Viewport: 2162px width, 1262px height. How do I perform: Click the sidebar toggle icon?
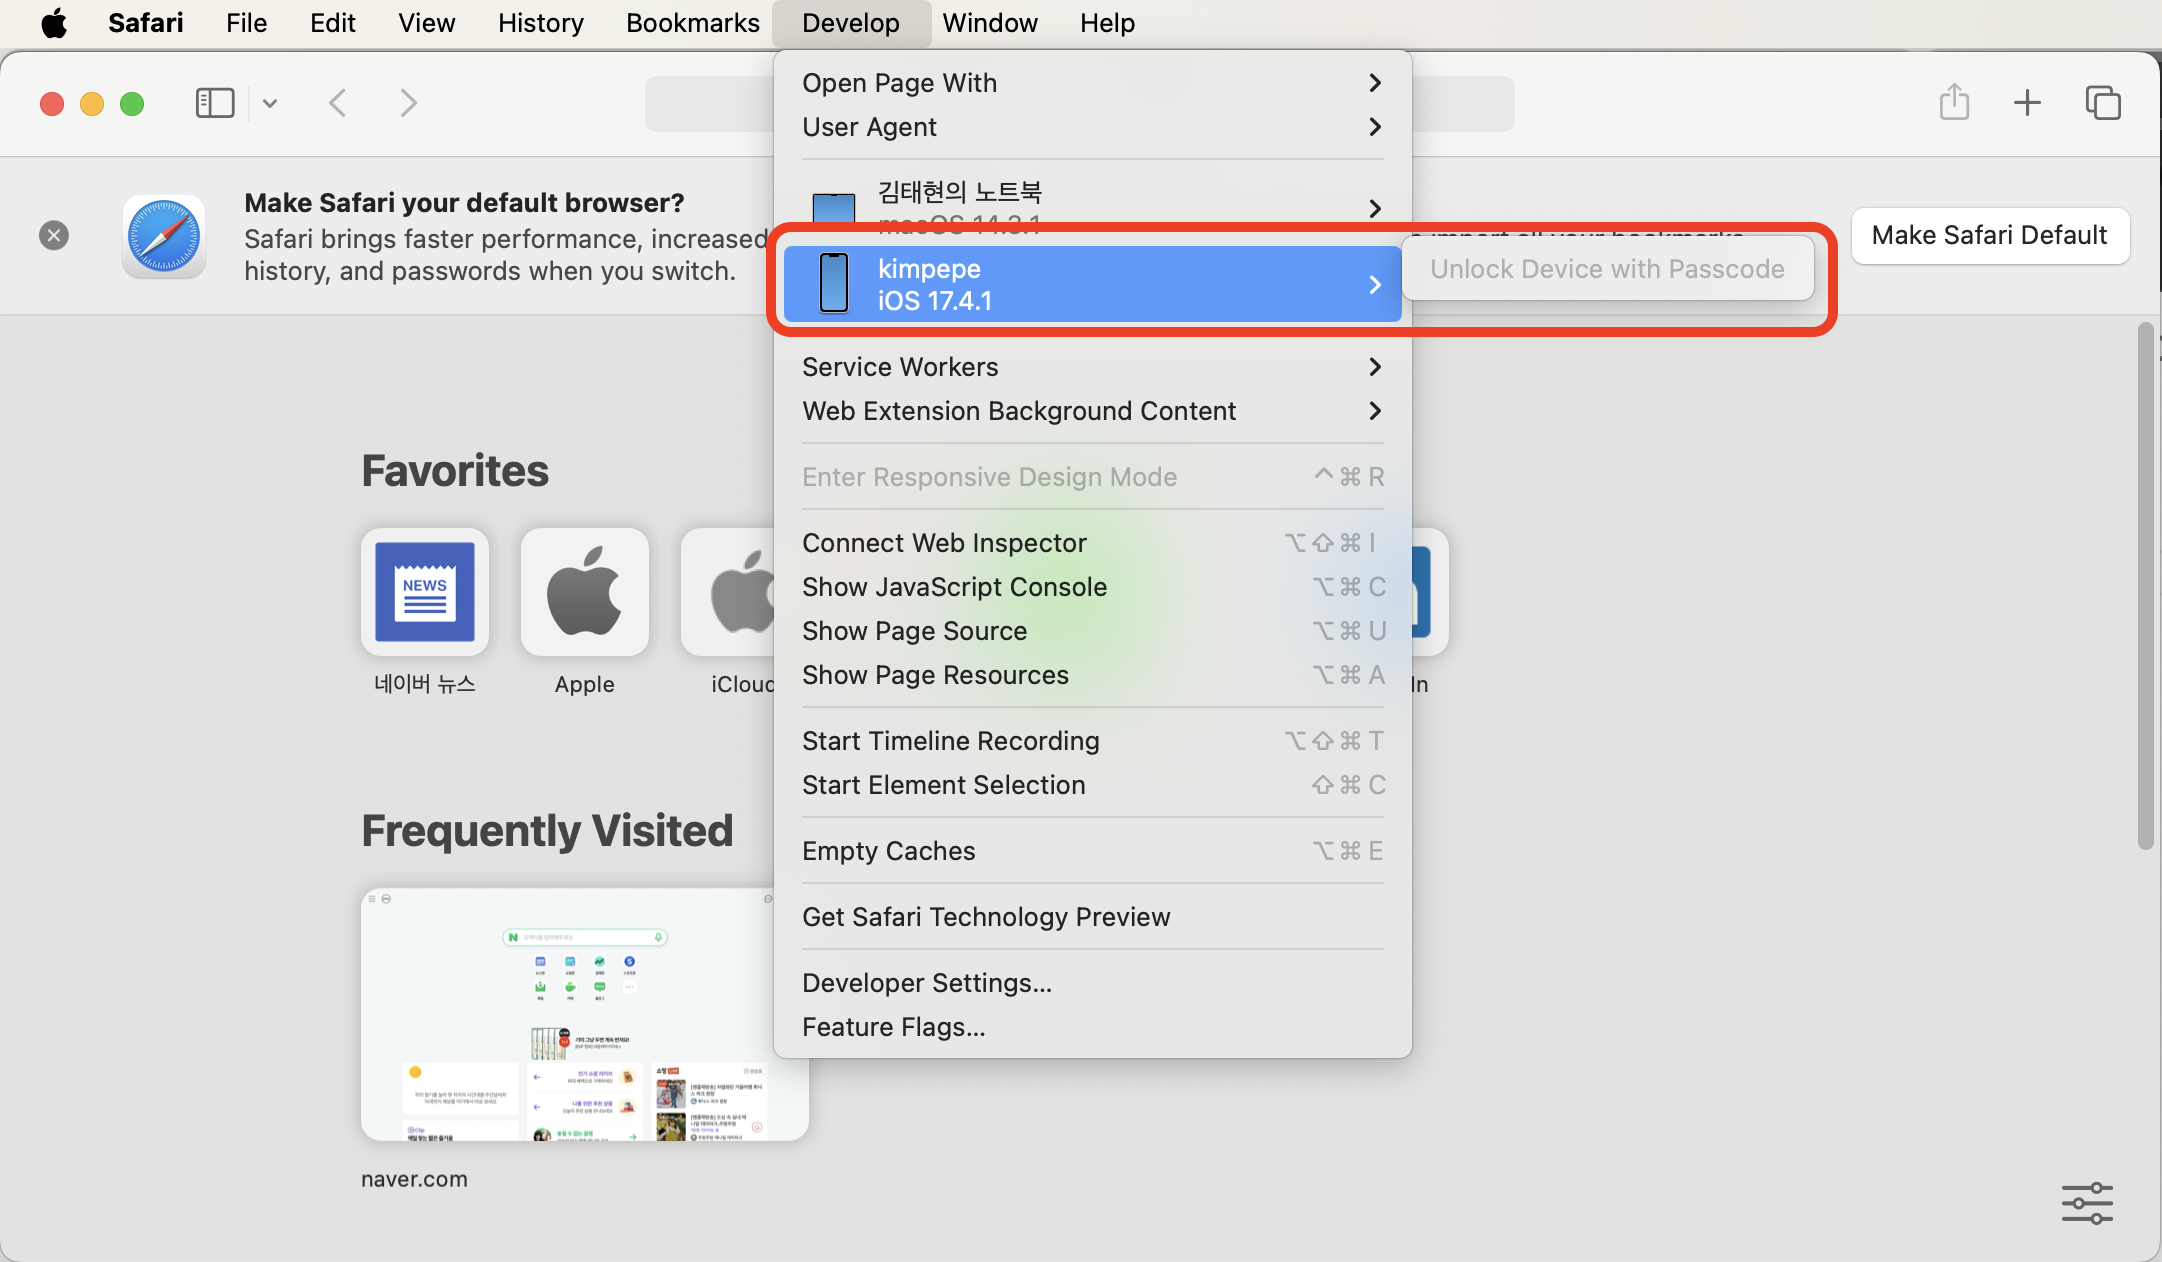214,103
